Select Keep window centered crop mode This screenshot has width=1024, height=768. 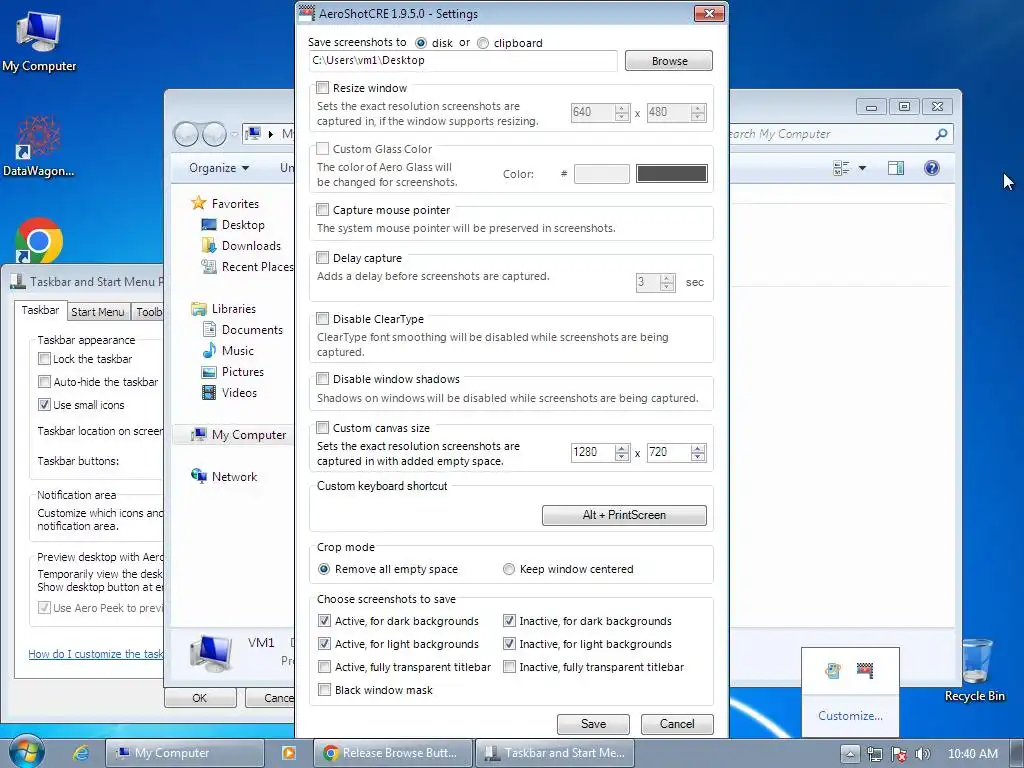[509, 569]
